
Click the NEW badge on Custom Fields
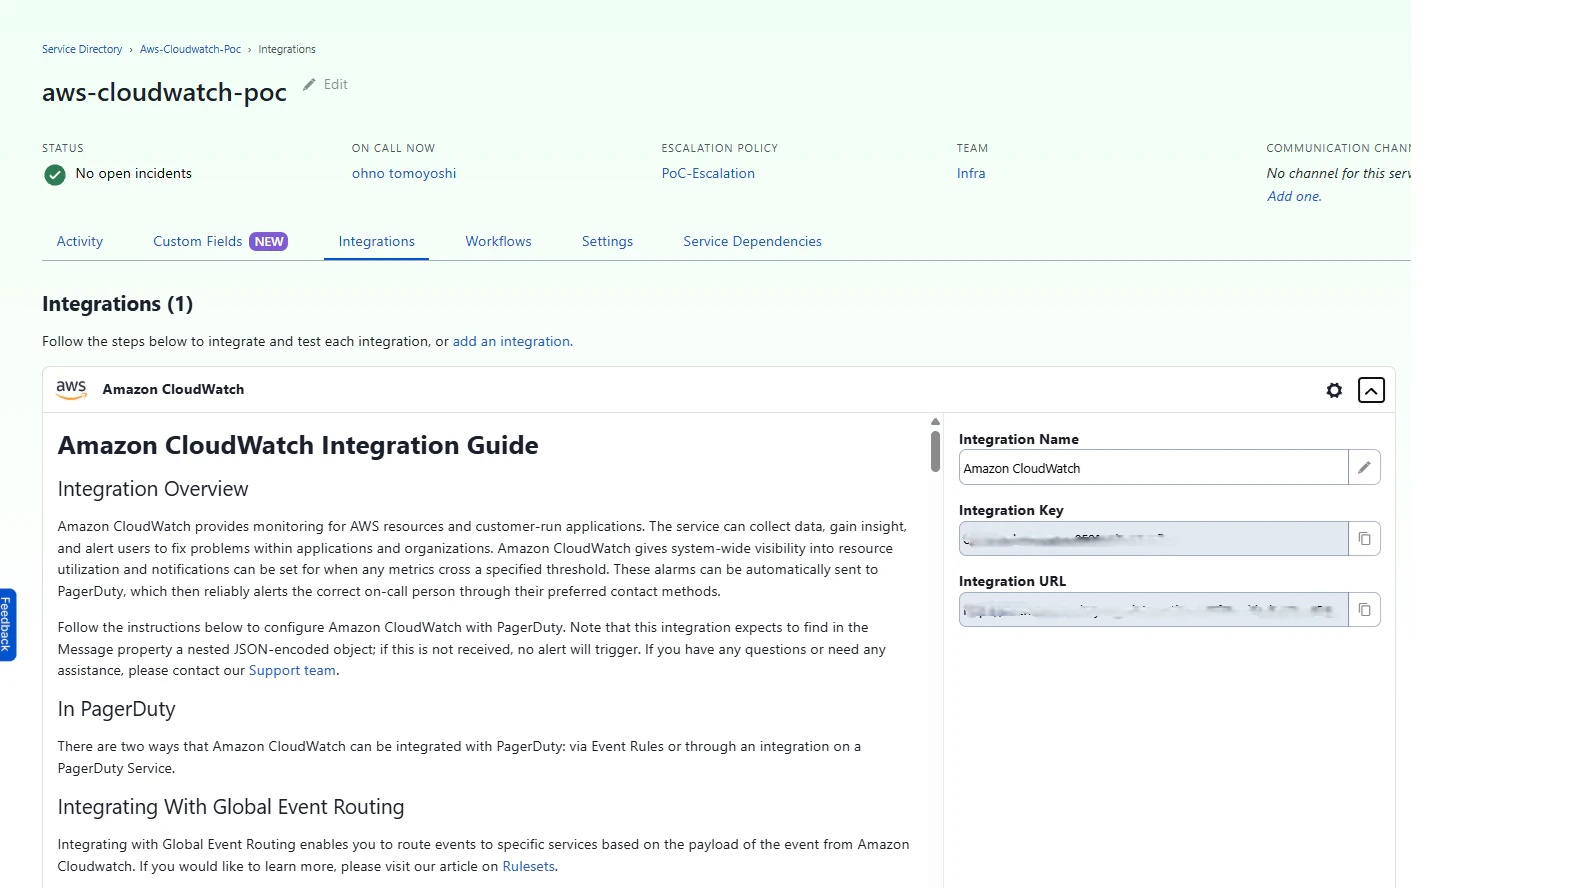(268, 242)
